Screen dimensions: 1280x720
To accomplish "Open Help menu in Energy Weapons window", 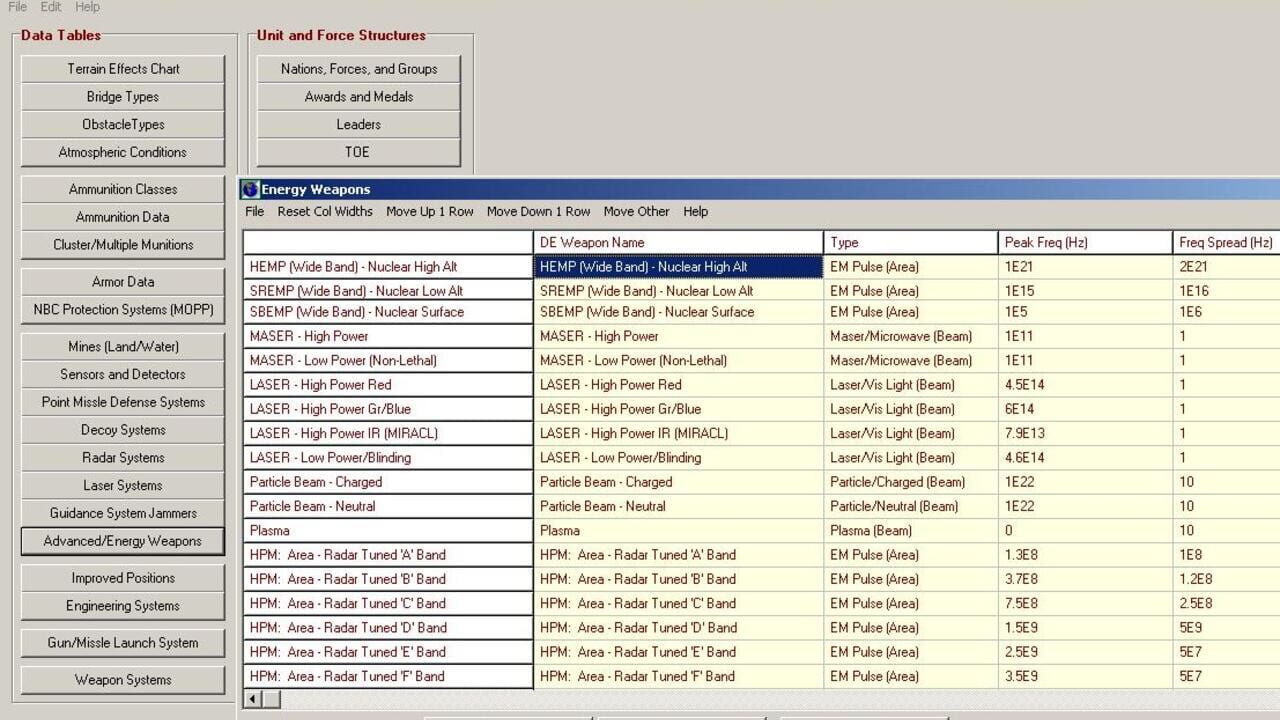I will [x=696, y=211].
